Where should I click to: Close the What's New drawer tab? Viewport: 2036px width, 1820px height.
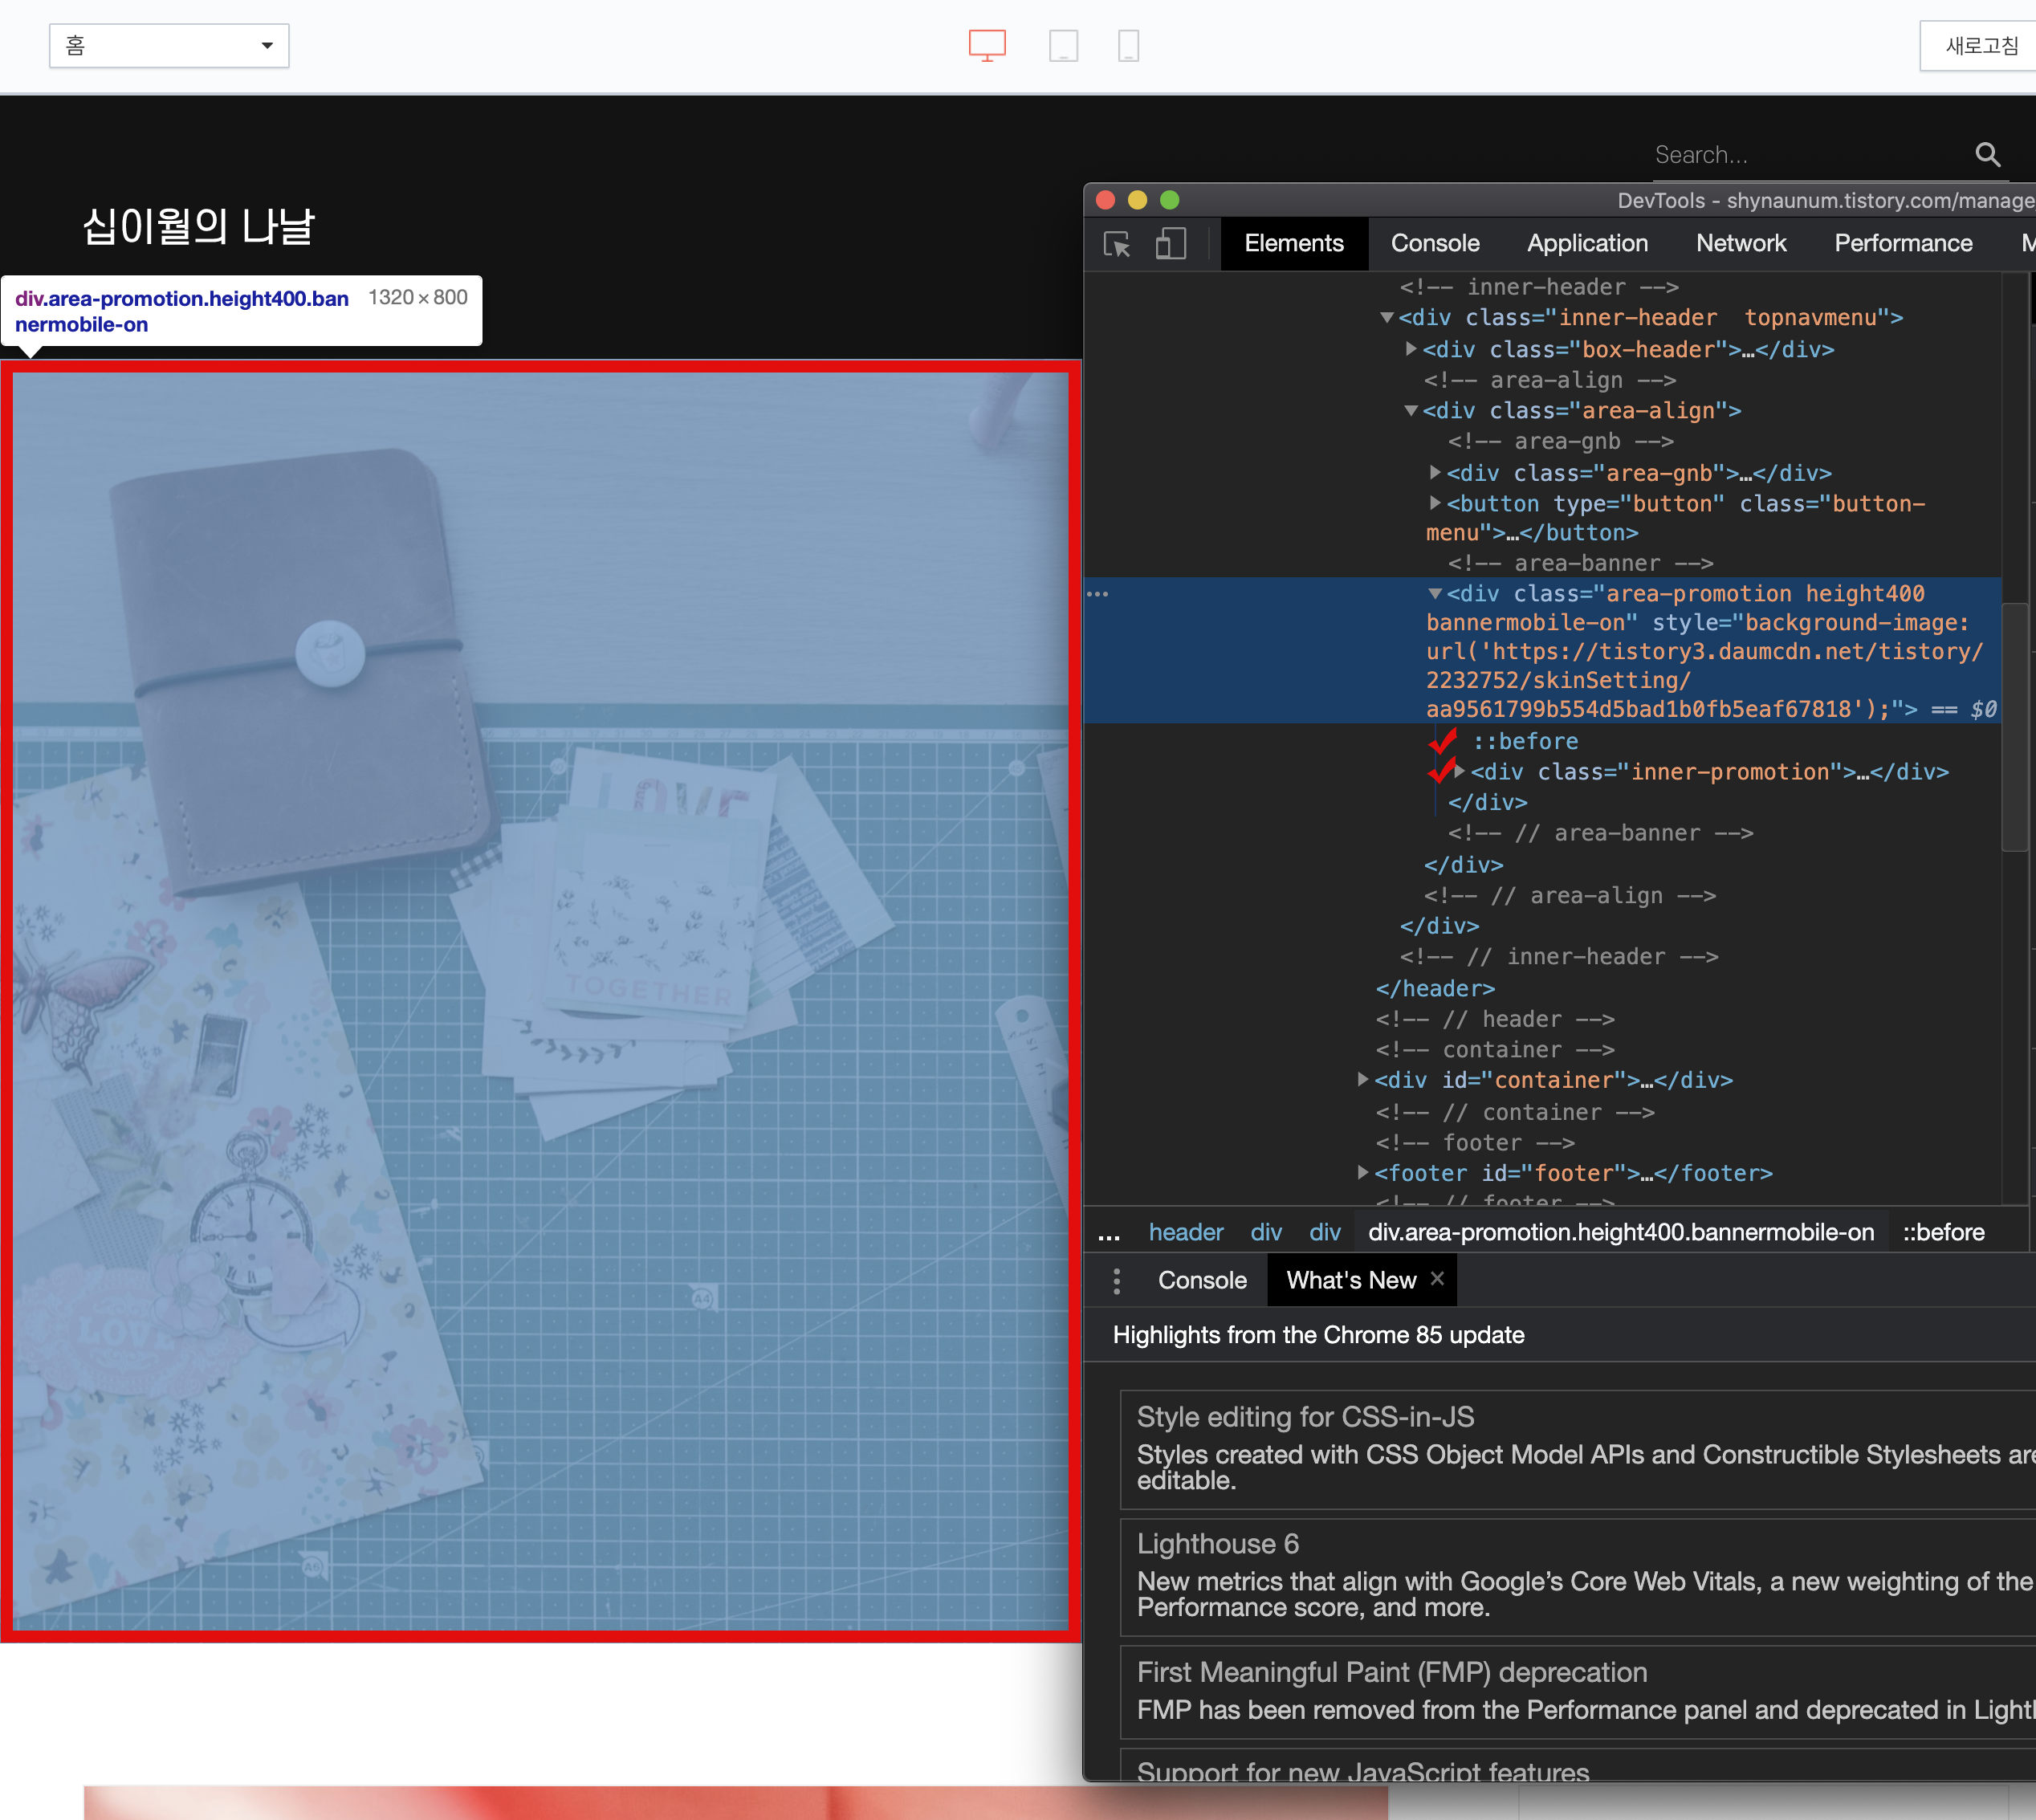pyautogui.click(x=1437, y=1279)
